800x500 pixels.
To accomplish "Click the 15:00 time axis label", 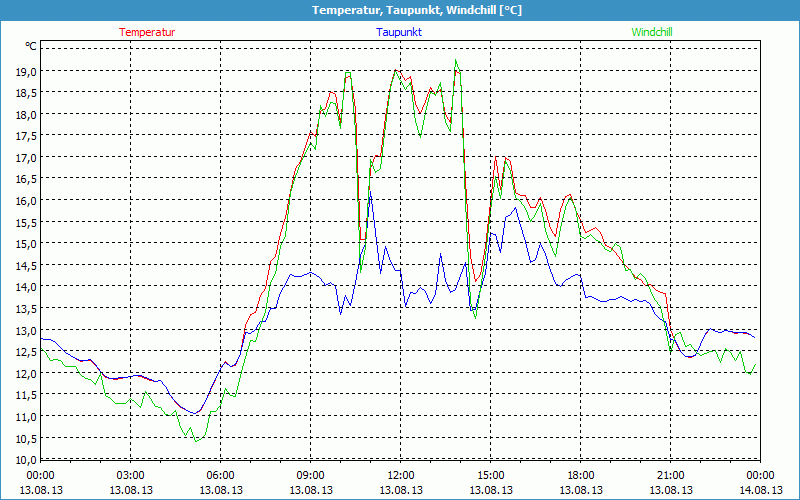I will (x=491, y=475).
